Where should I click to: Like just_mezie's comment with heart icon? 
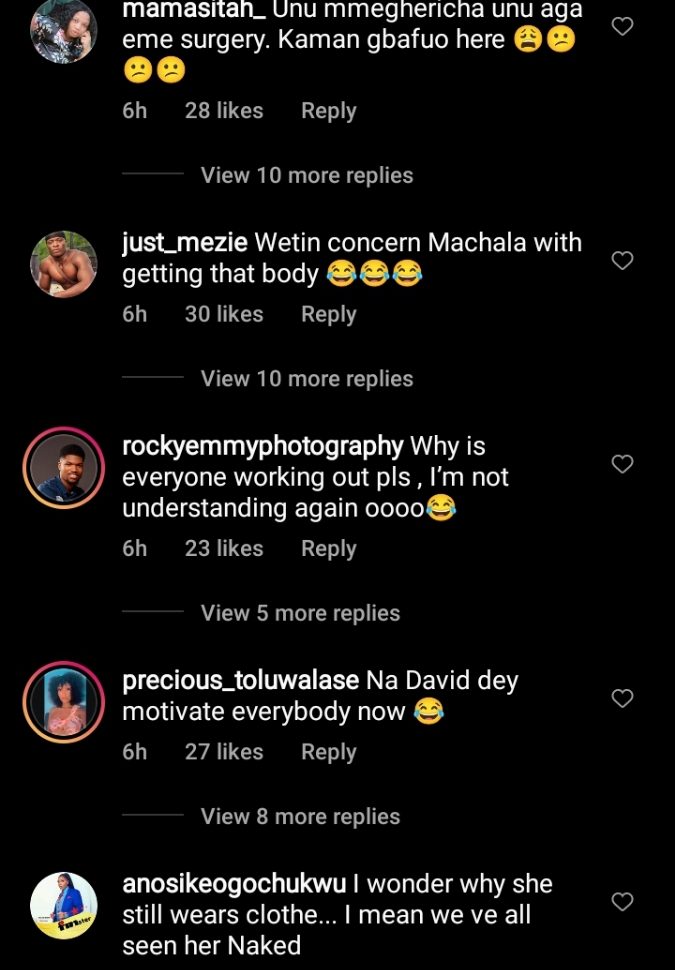coord(622,261)
